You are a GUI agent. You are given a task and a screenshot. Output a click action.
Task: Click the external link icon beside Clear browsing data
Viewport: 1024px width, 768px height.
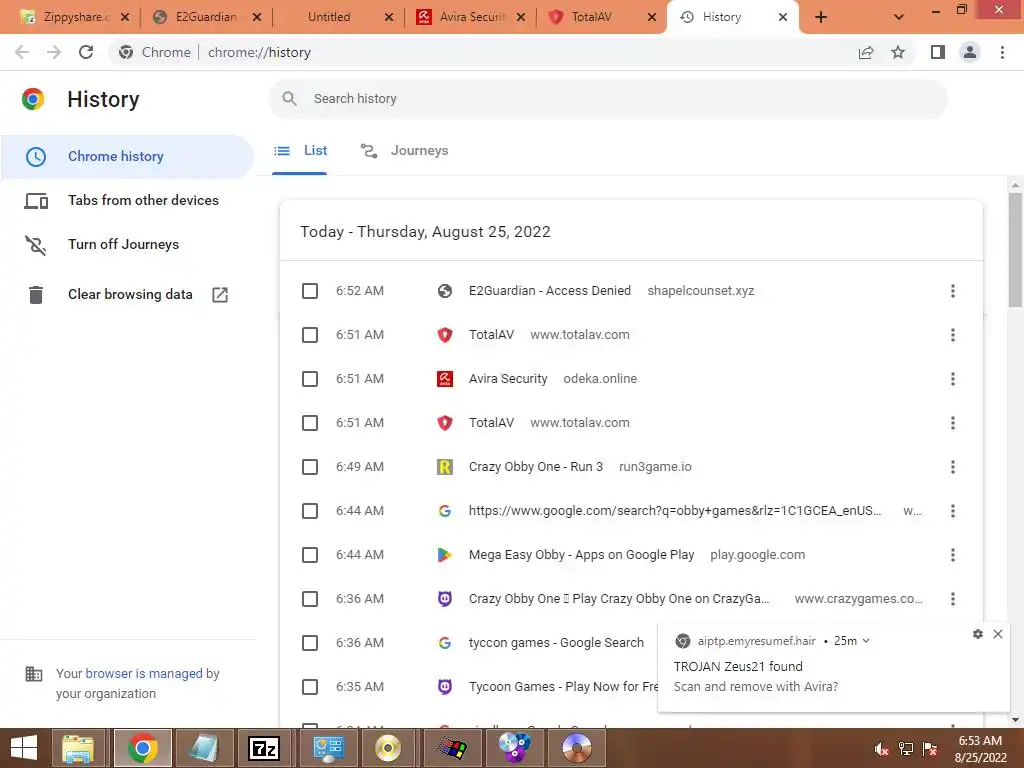(x=220, y=295)
